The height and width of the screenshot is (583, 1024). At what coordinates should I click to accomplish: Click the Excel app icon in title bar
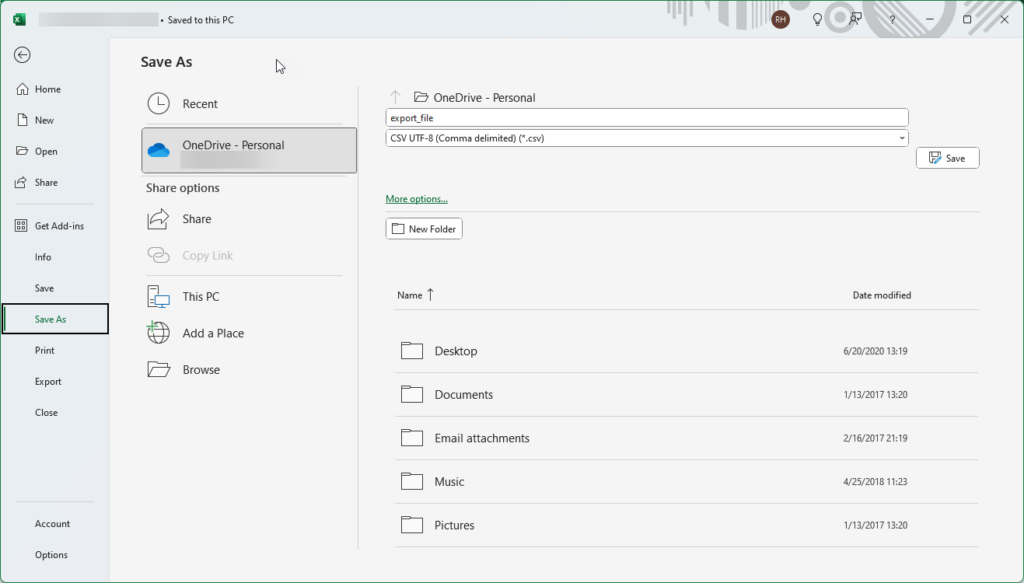pos(20,20)
